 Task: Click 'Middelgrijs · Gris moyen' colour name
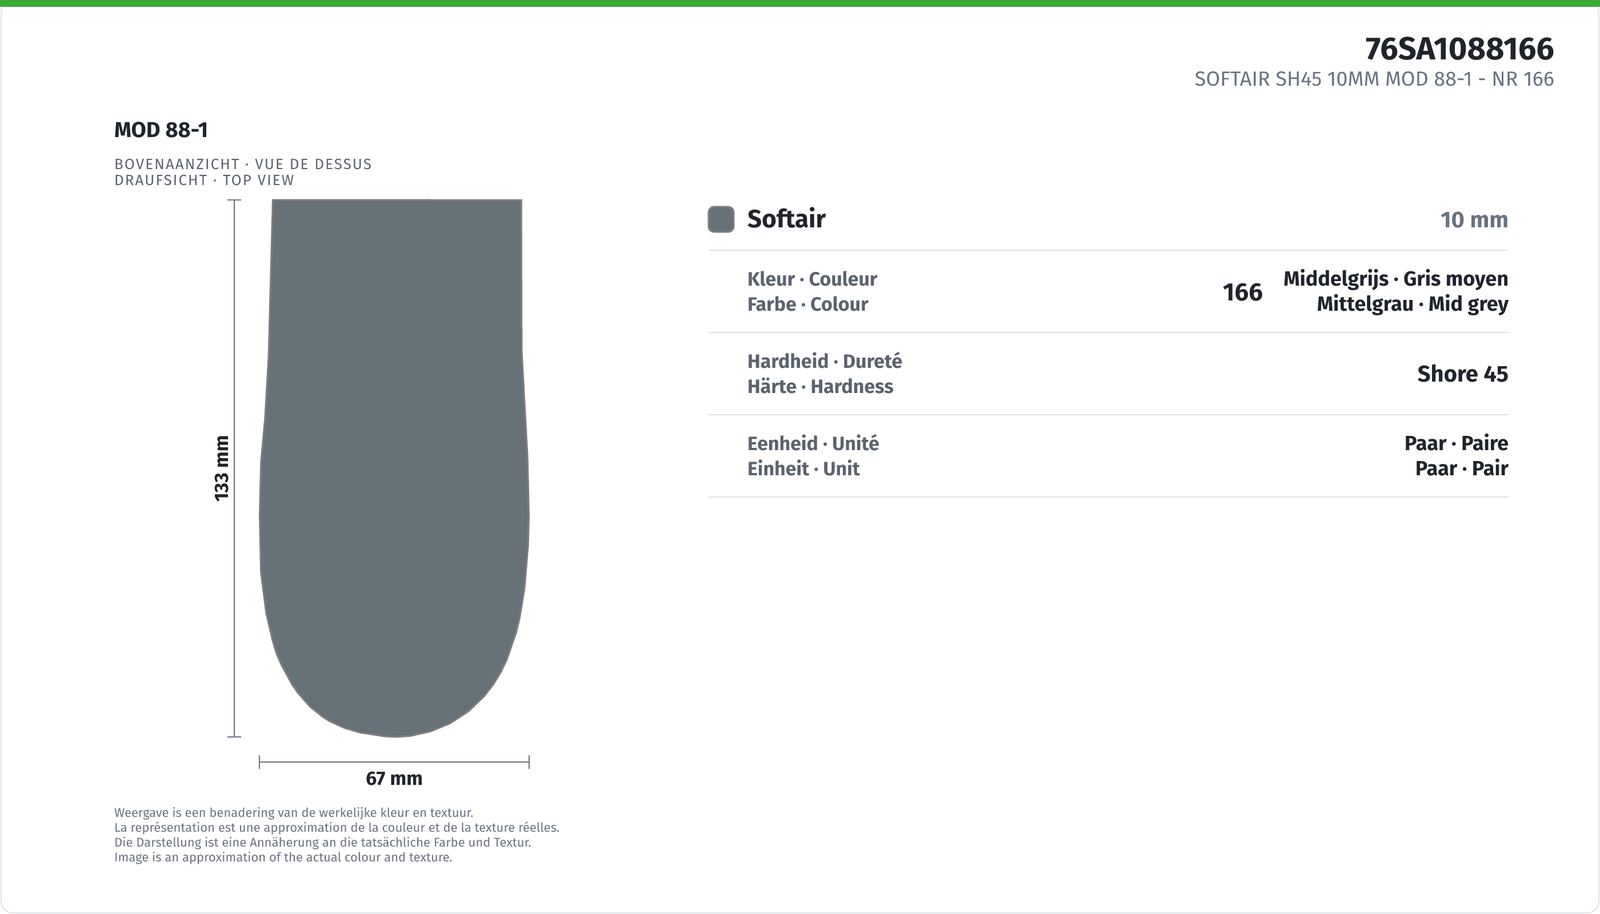[x=1395, y=279]
